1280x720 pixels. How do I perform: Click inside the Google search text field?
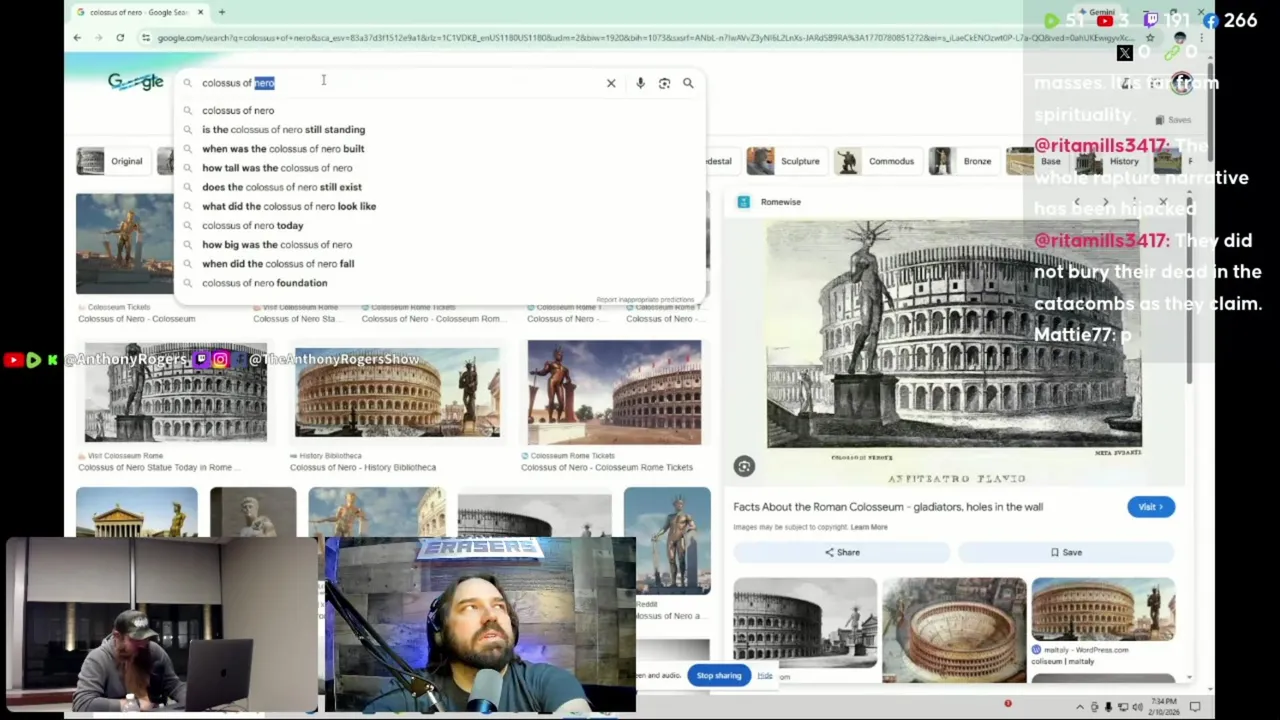tap(400, 83)
